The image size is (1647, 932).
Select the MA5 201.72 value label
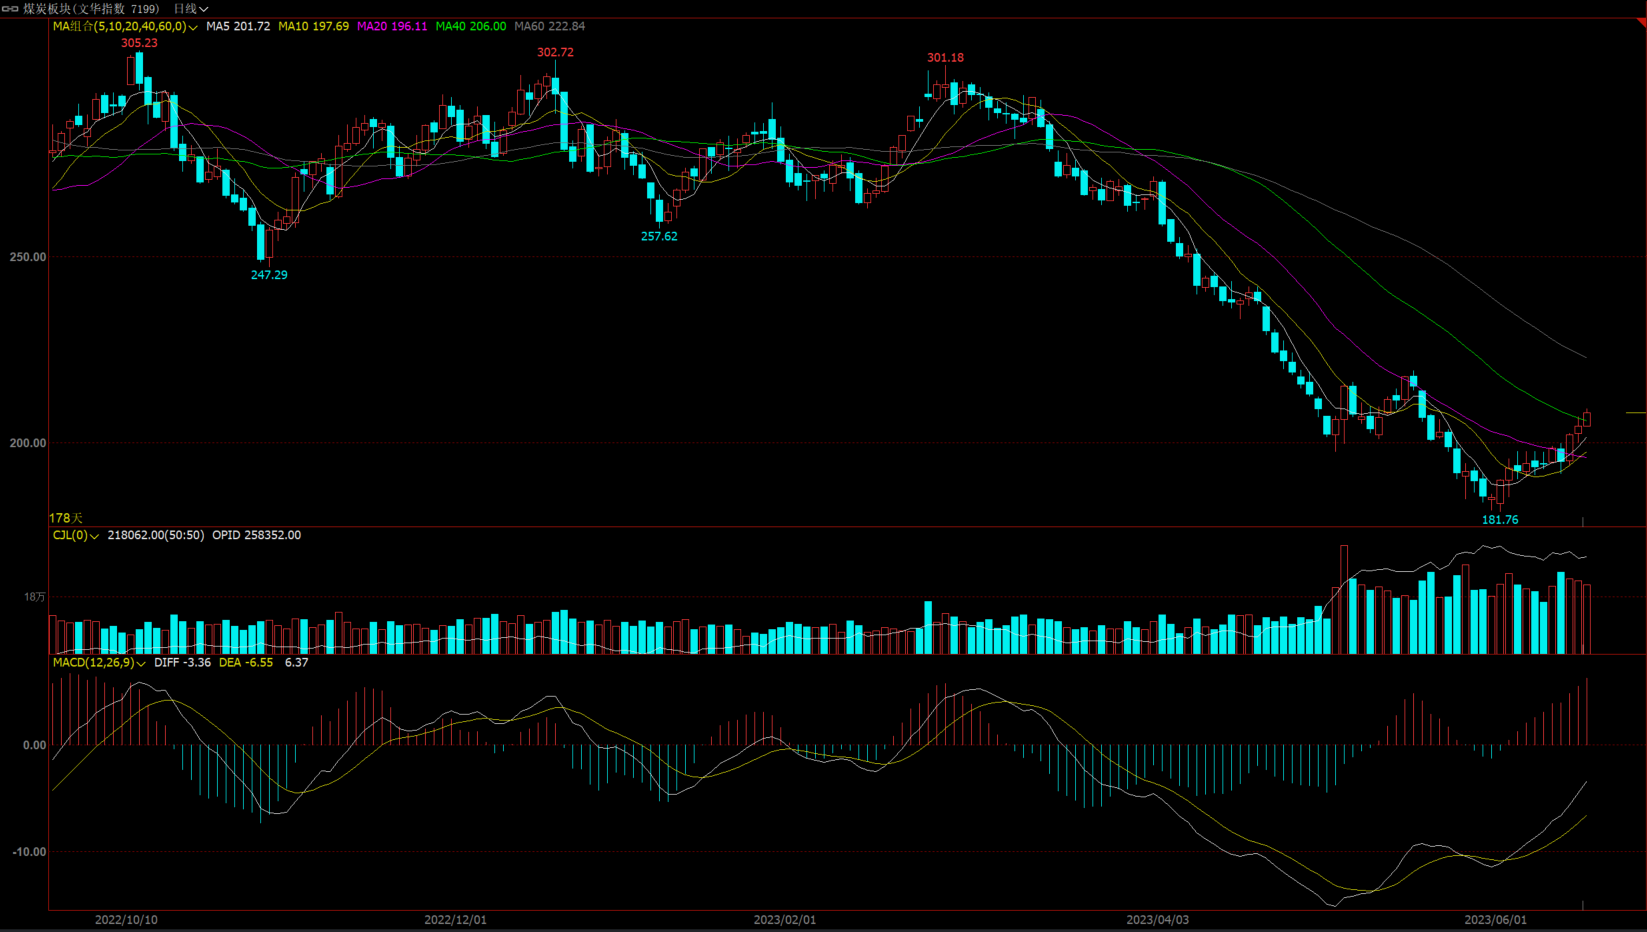click(238, 26)
